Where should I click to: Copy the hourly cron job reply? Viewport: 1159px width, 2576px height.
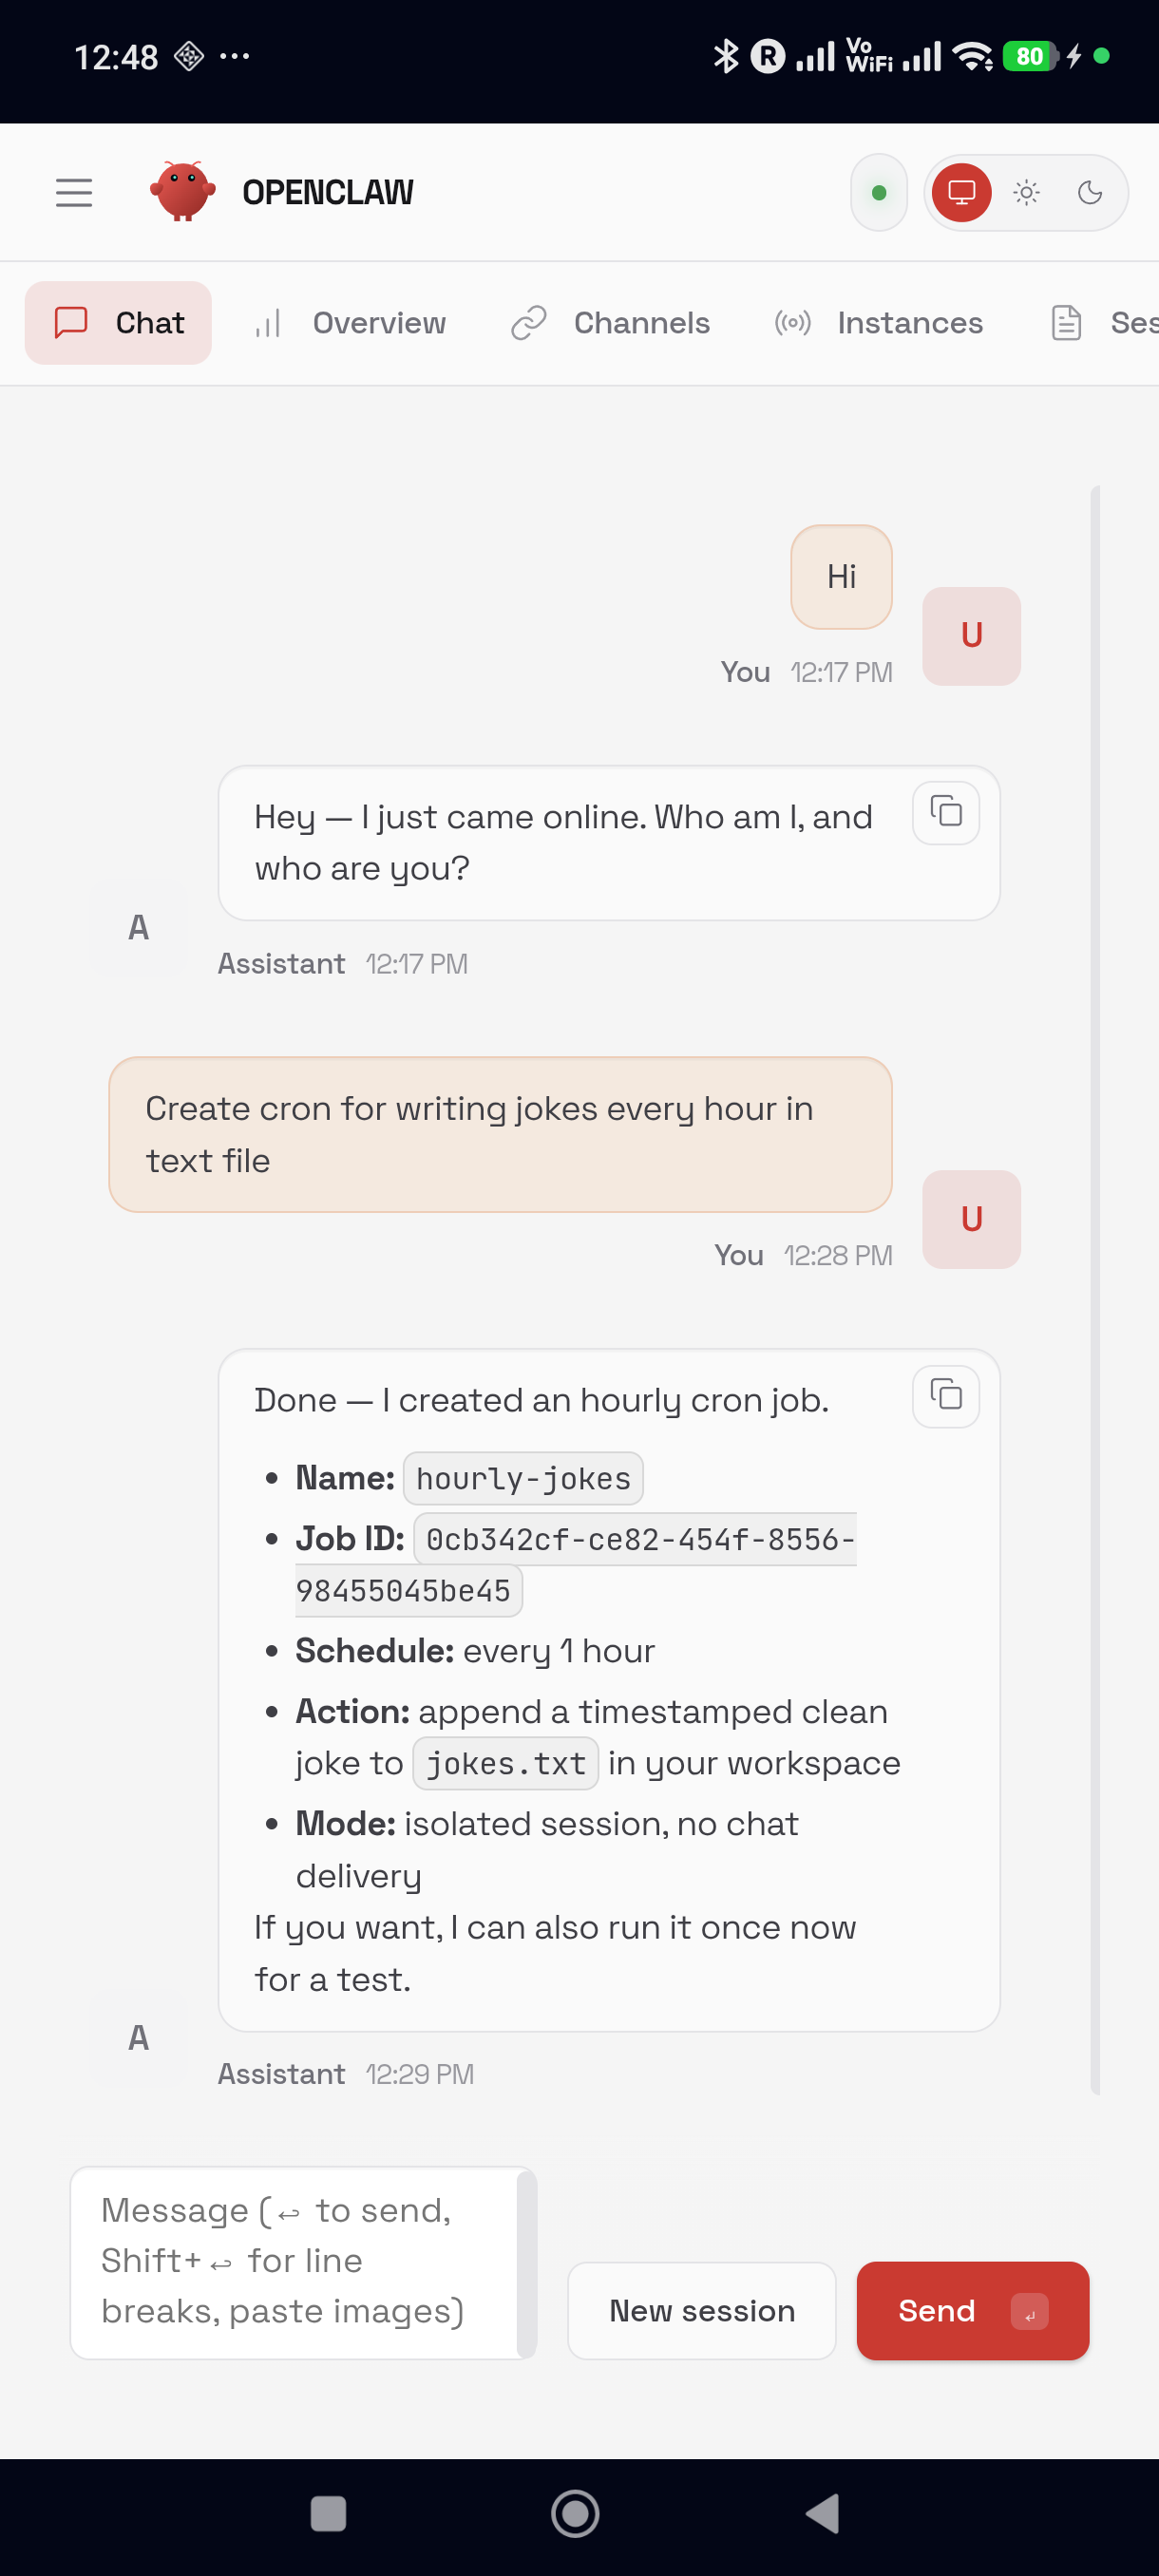click(x=945, y=1395)
